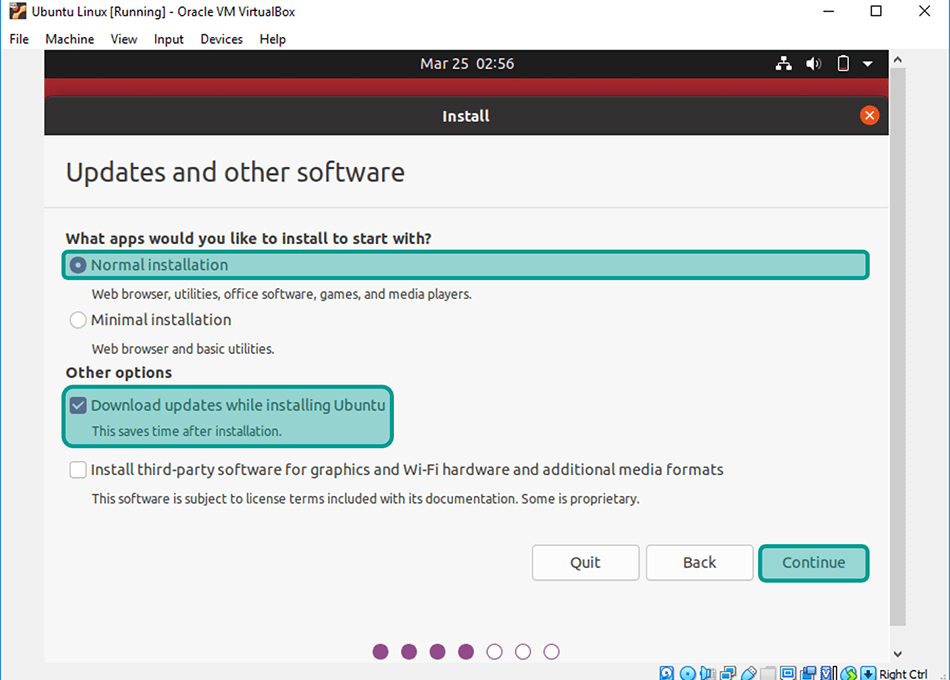This screenshot has width=950, height=680.
Task: Open the Machine menu
Action: 70,39
